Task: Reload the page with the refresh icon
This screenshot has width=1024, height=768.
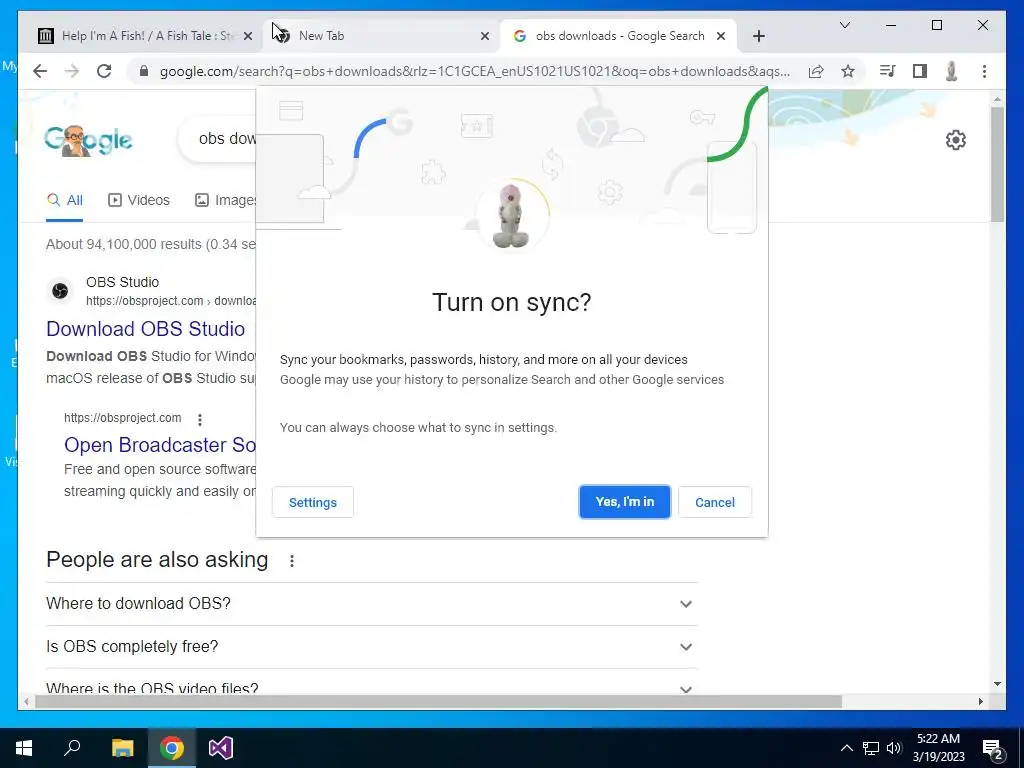Action: click(x=104, y=71)
